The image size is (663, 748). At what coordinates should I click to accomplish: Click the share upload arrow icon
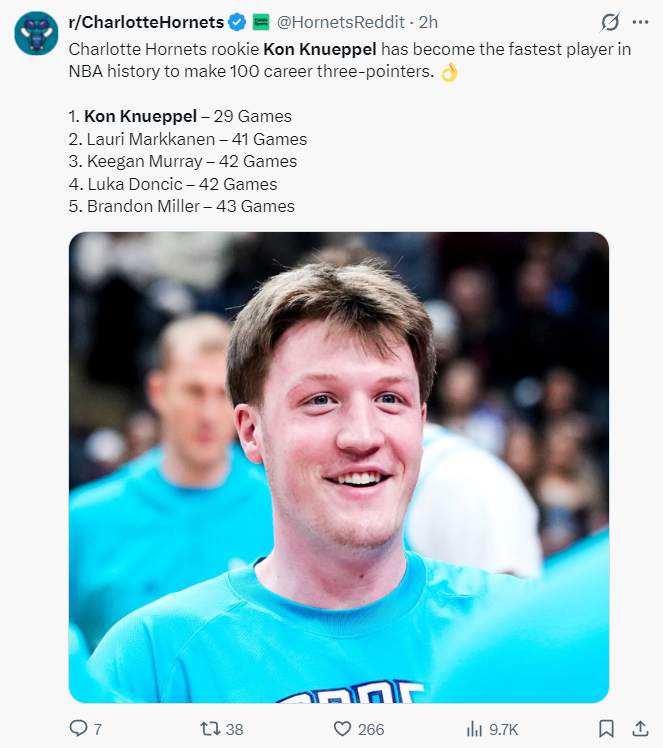[640, 729]
